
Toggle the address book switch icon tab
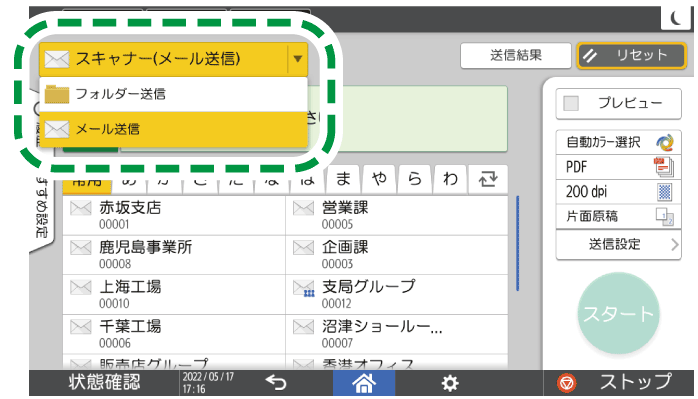click(x=488, y=179)
